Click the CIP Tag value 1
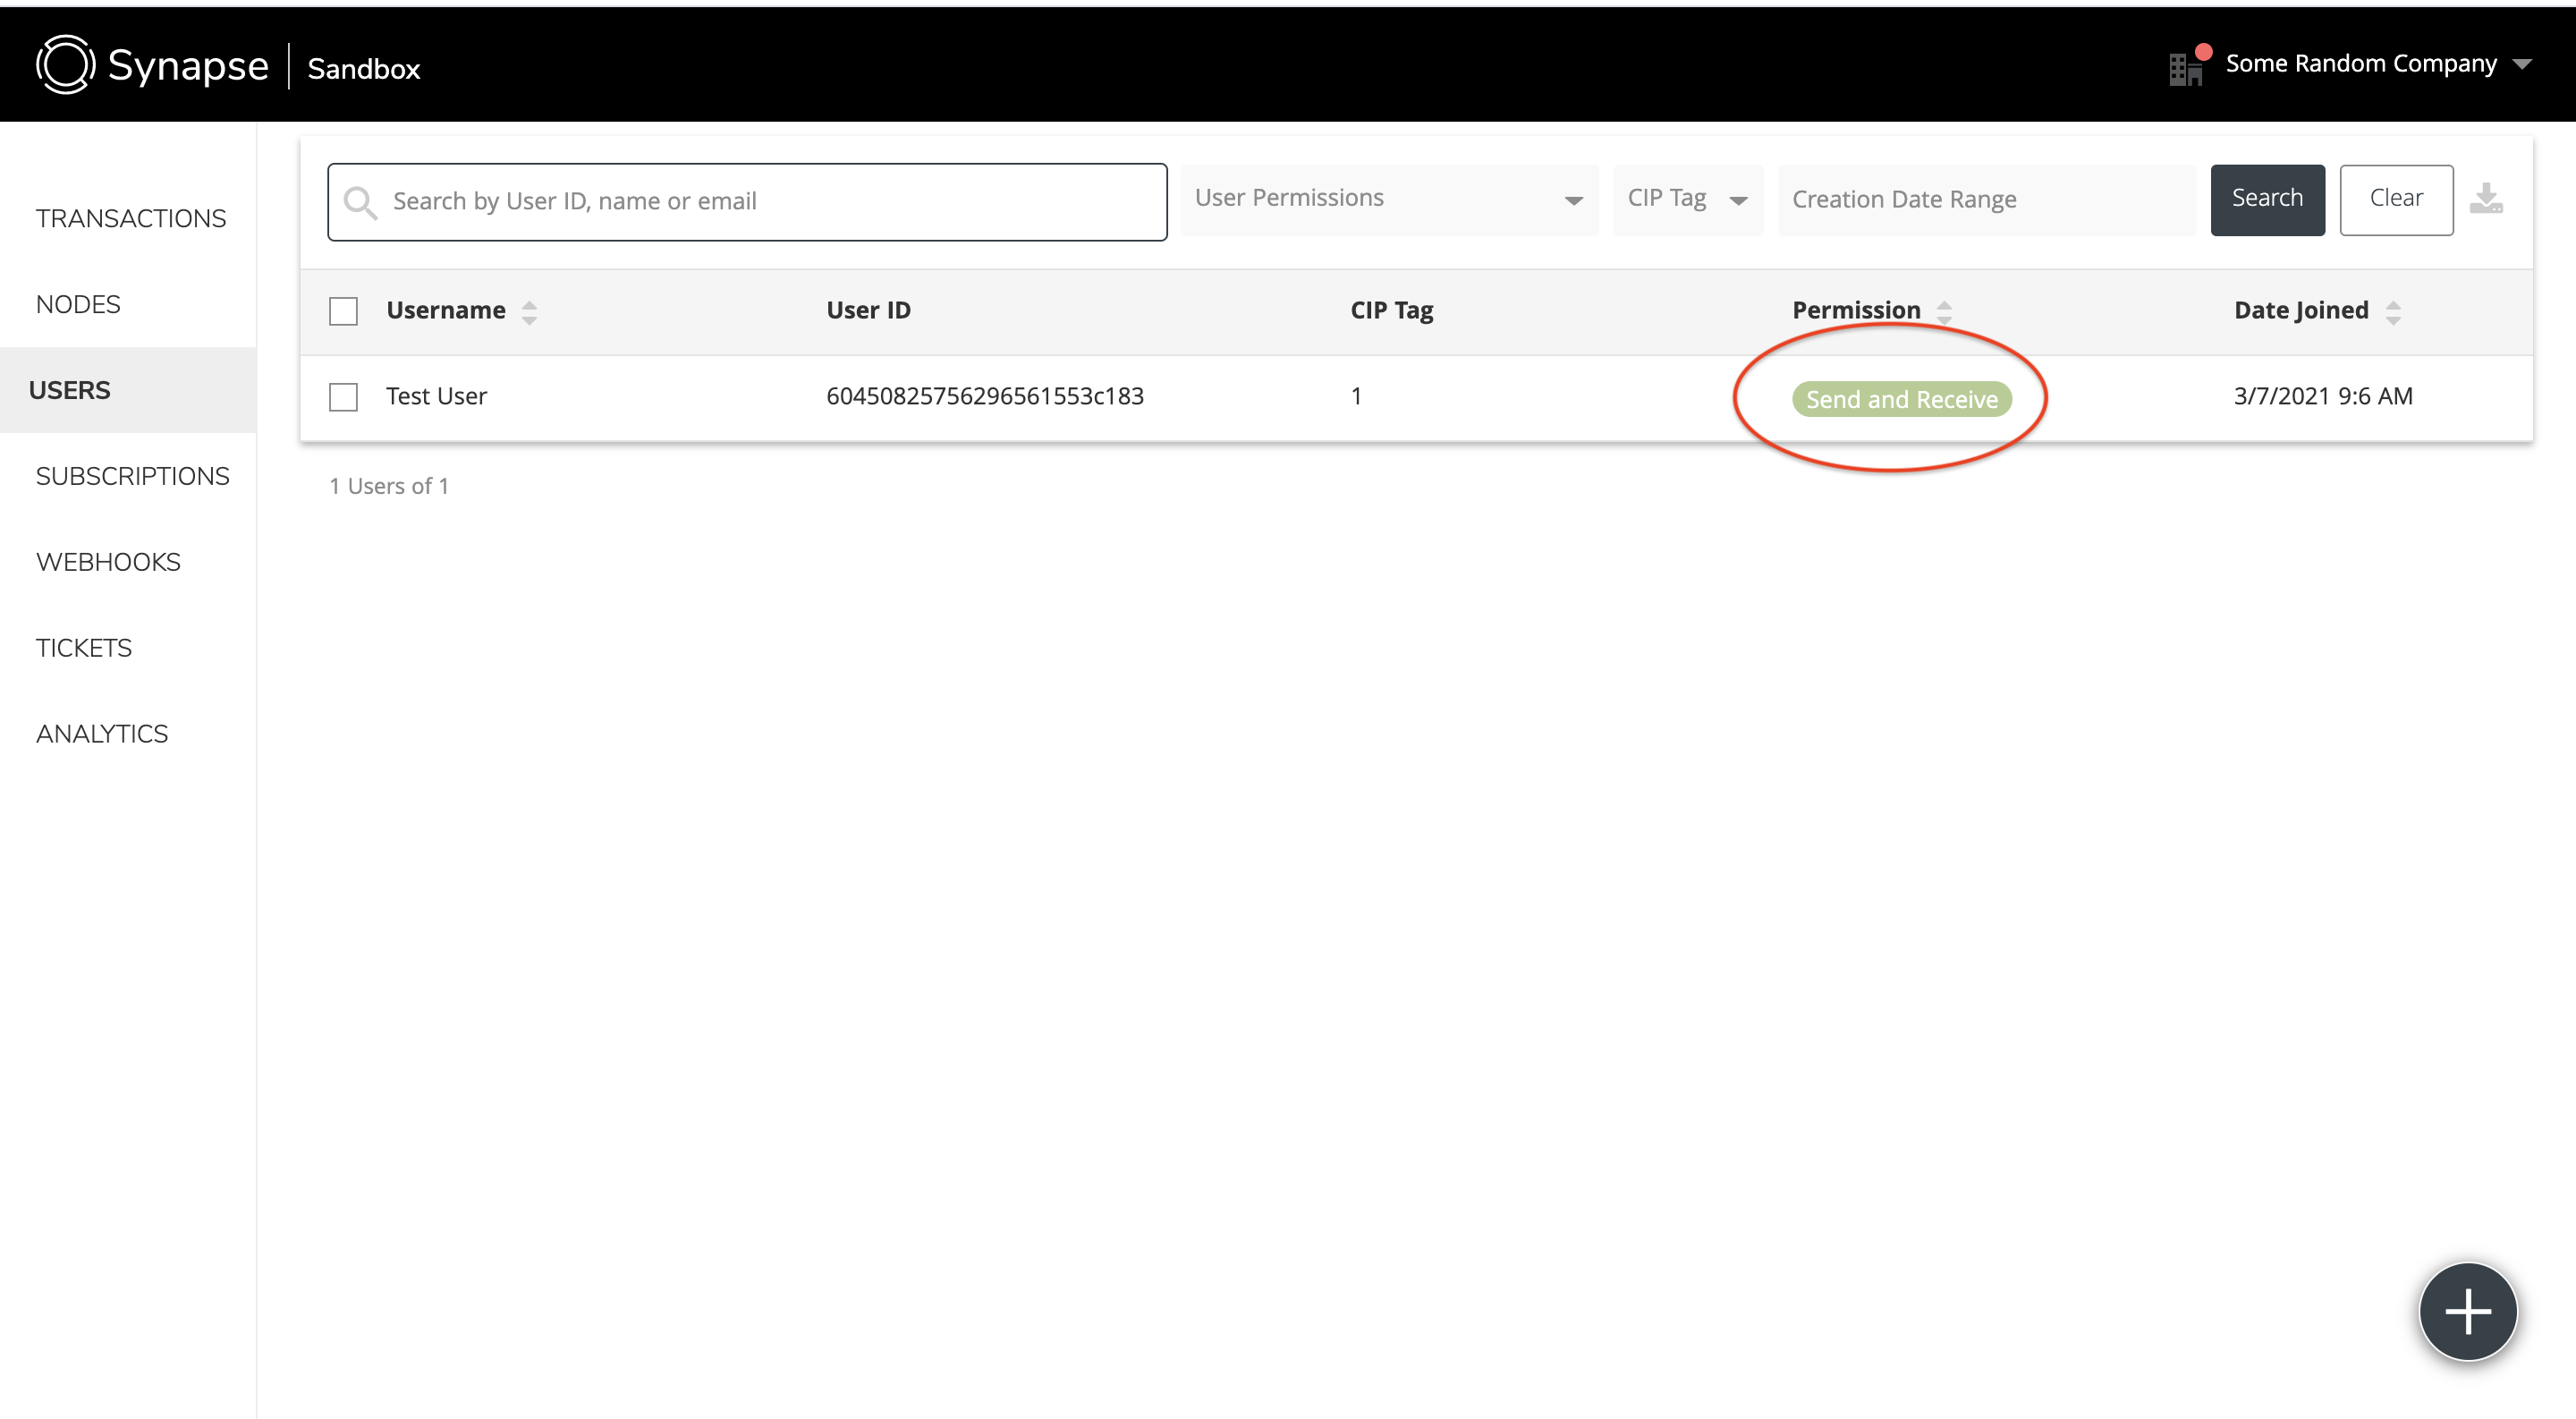The image size is (2576, 1419). [1356, 396]
